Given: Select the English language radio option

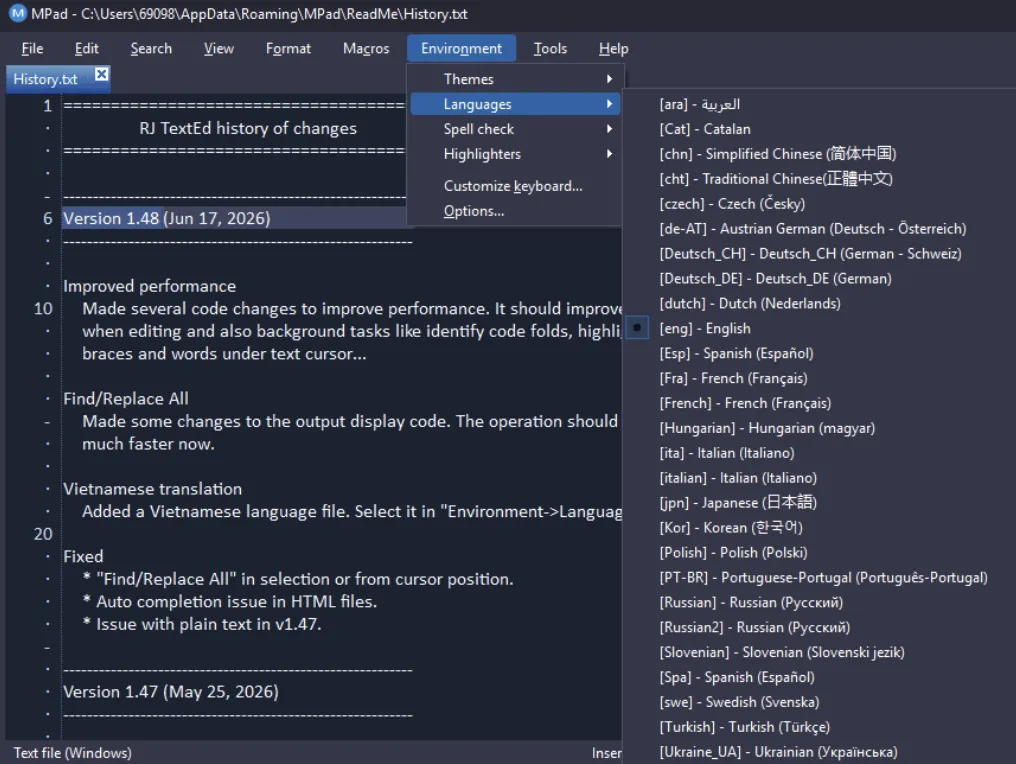Looking at the screenshot, I should pyautogui.click(x=637, y=328).
